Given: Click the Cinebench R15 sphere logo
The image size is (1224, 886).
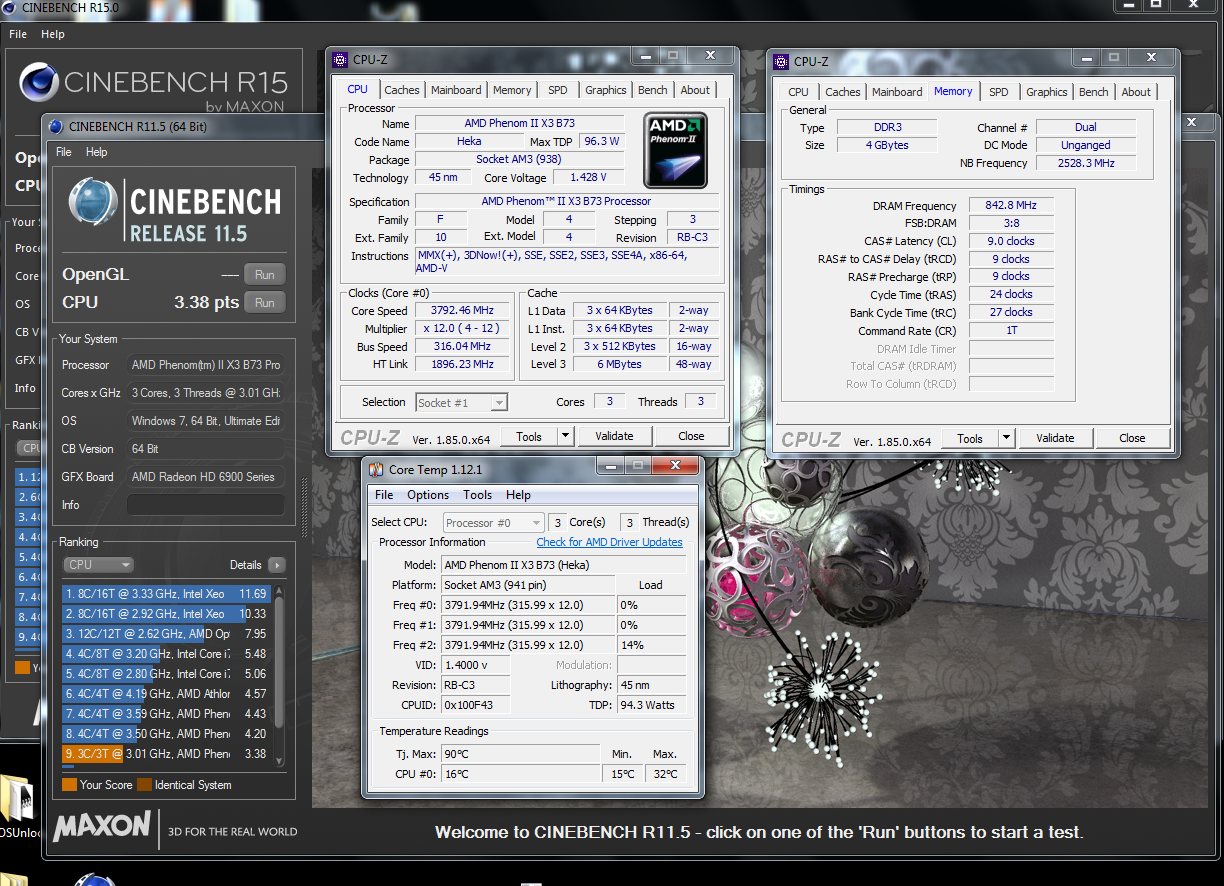Looking at the screenshot, I should tap(38, 81).
